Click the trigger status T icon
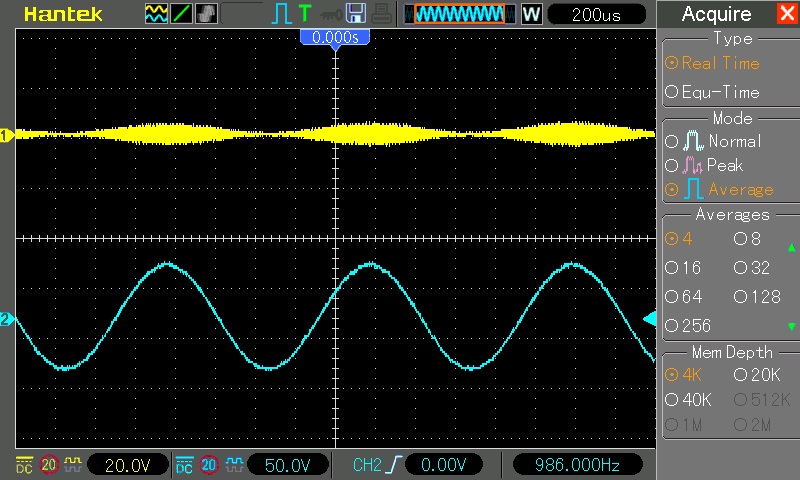The width and height of the screenshot is (800, 480). coord(305,14)
